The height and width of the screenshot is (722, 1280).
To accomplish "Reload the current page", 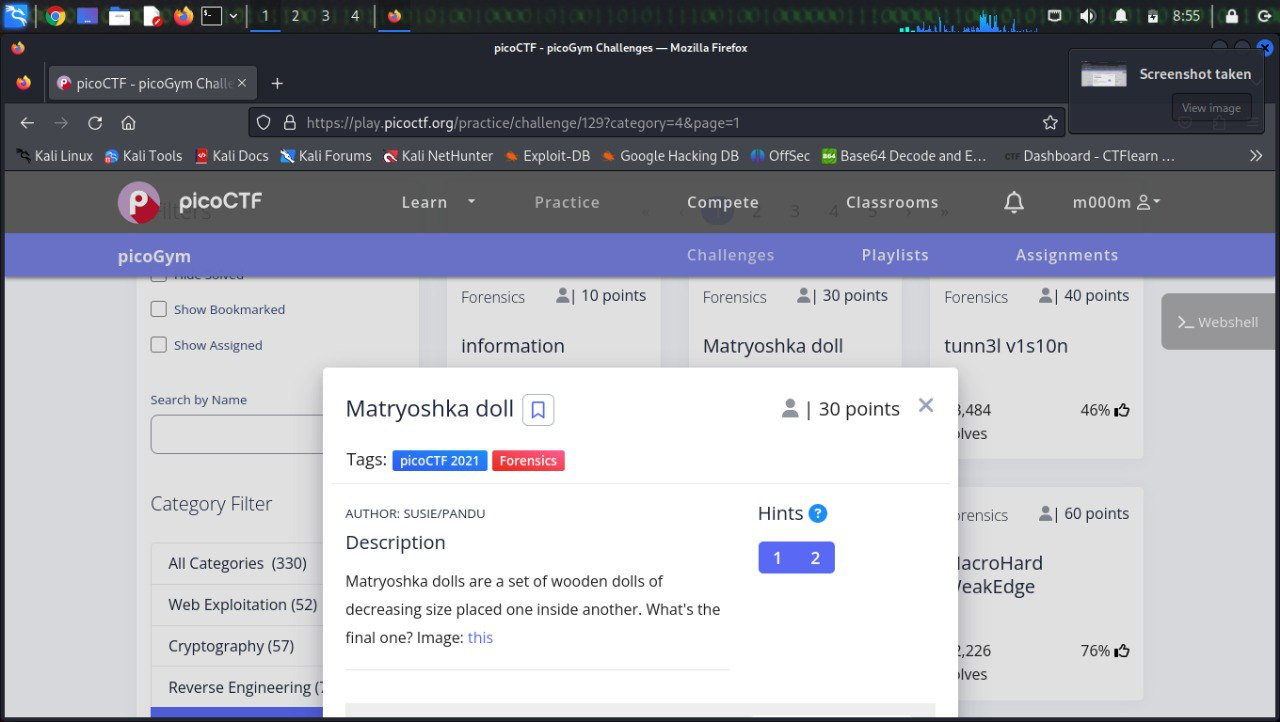I will (95, 123).
